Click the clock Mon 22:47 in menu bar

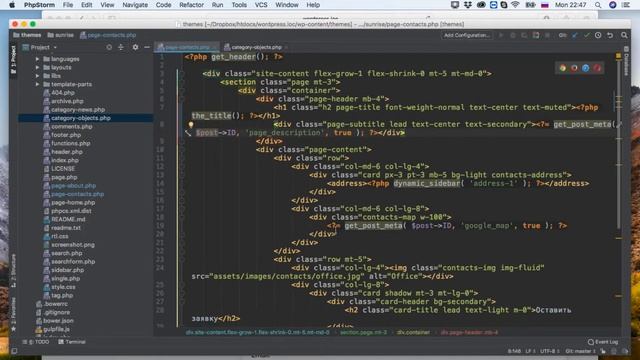pyautogui.click(x=570, y=5)
